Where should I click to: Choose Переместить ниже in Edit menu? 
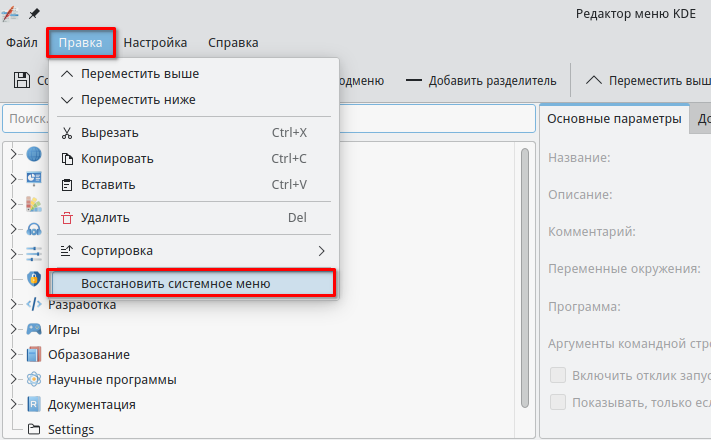[138, 99]
